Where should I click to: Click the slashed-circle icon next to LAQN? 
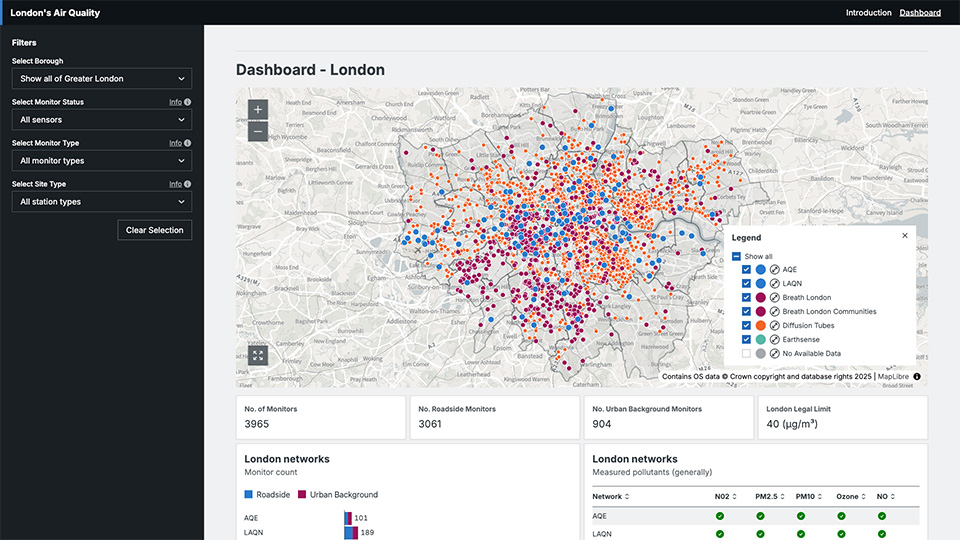[x=774, y=283]
